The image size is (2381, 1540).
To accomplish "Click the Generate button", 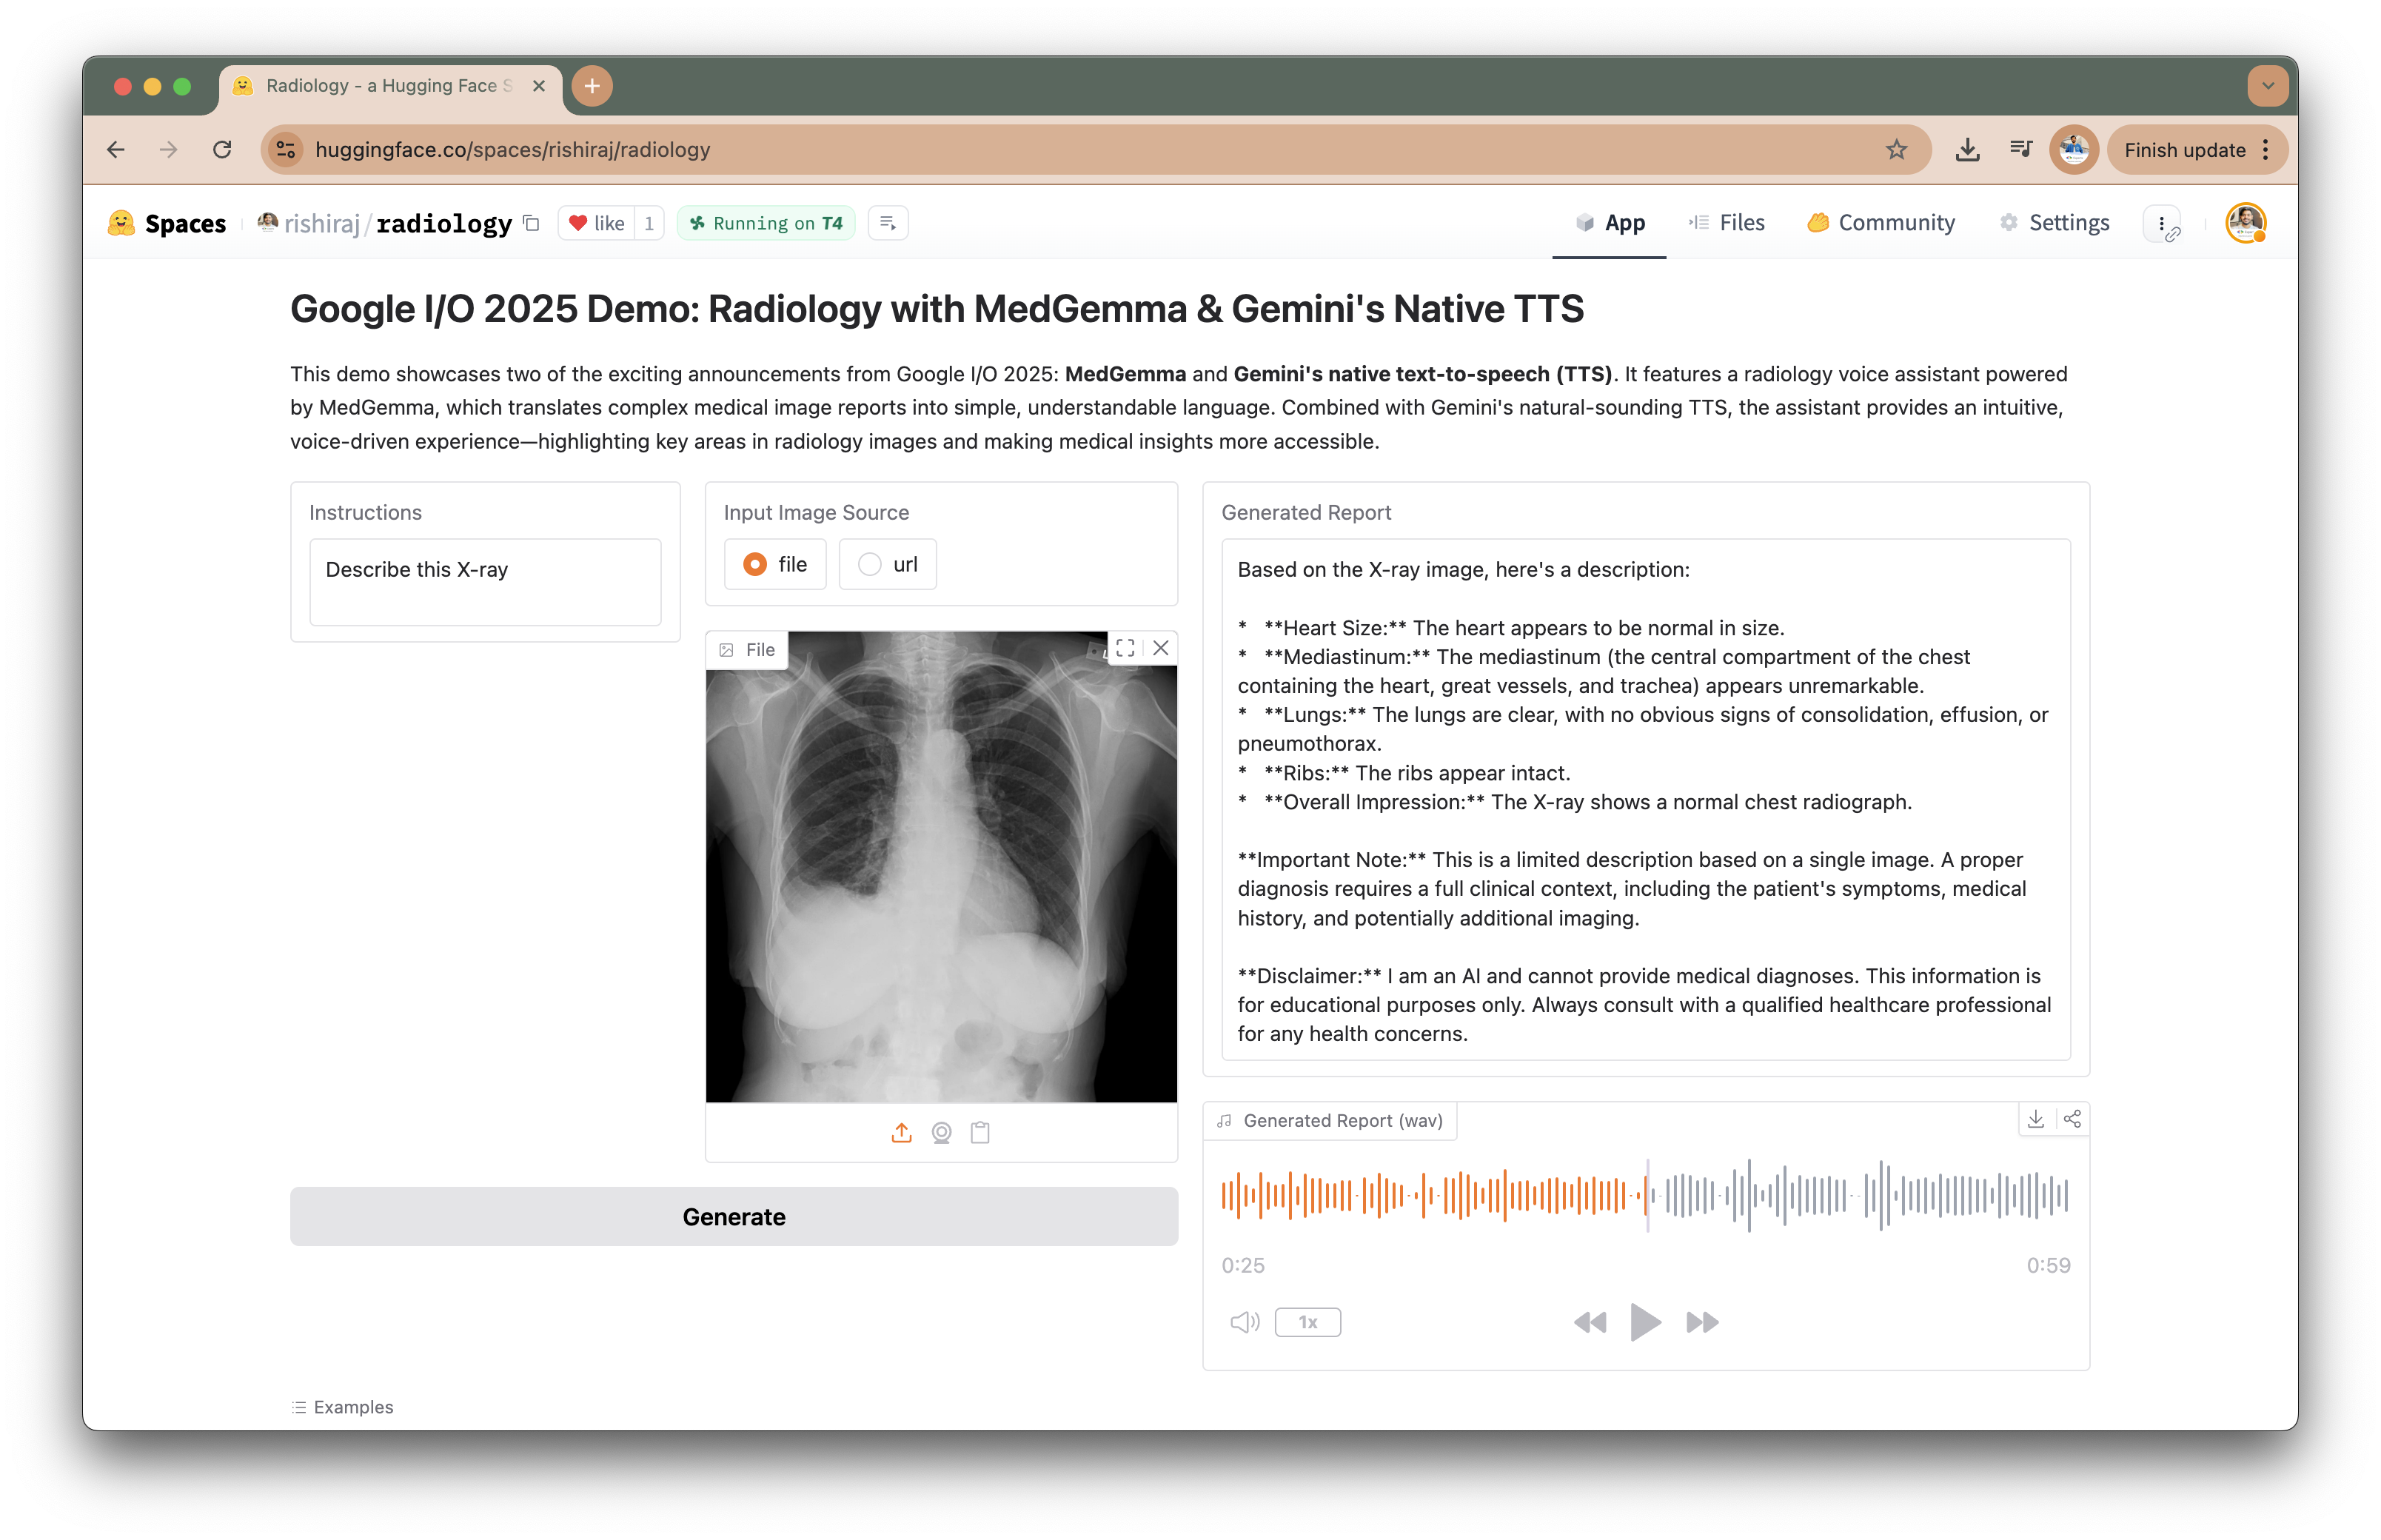I will pyautogui.click(x=734, y=1217).
